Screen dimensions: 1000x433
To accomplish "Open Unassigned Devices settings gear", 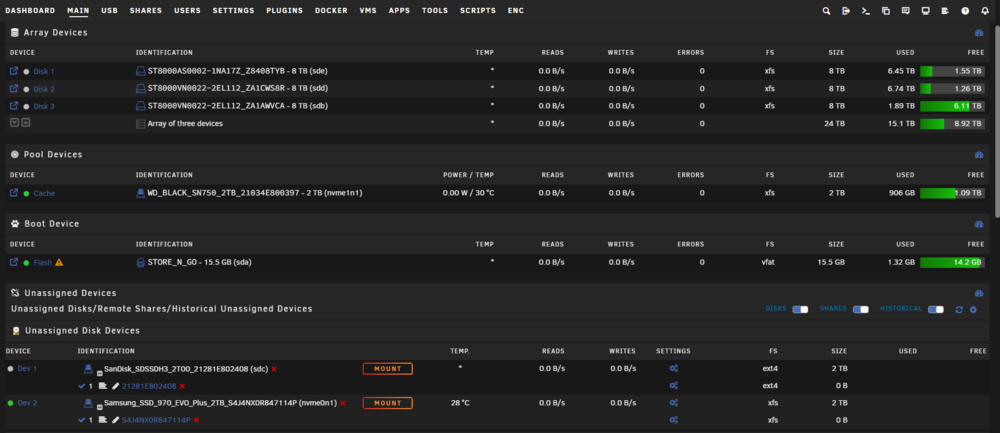I will 973,309.
